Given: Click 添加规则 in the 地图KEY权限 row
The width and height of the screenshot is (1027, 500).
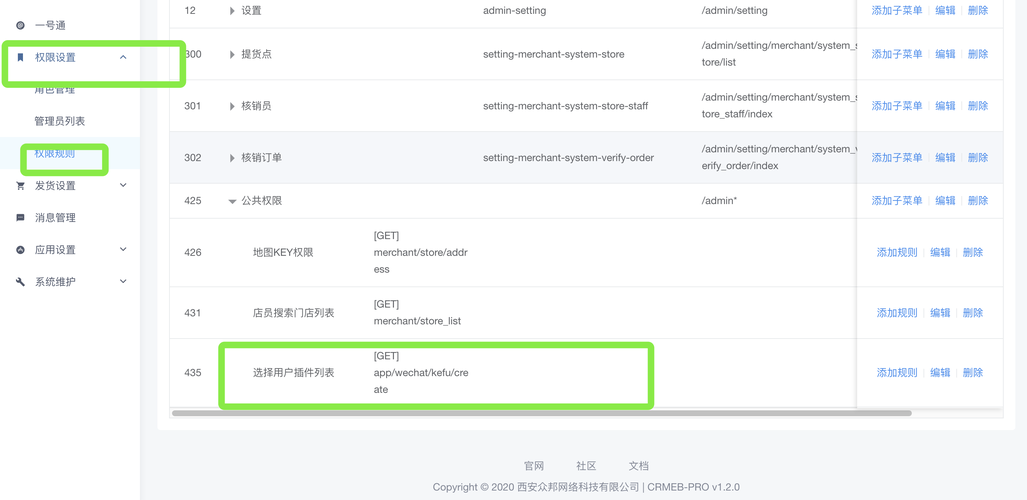Looking at the screenshot, I should pos(897,252).
